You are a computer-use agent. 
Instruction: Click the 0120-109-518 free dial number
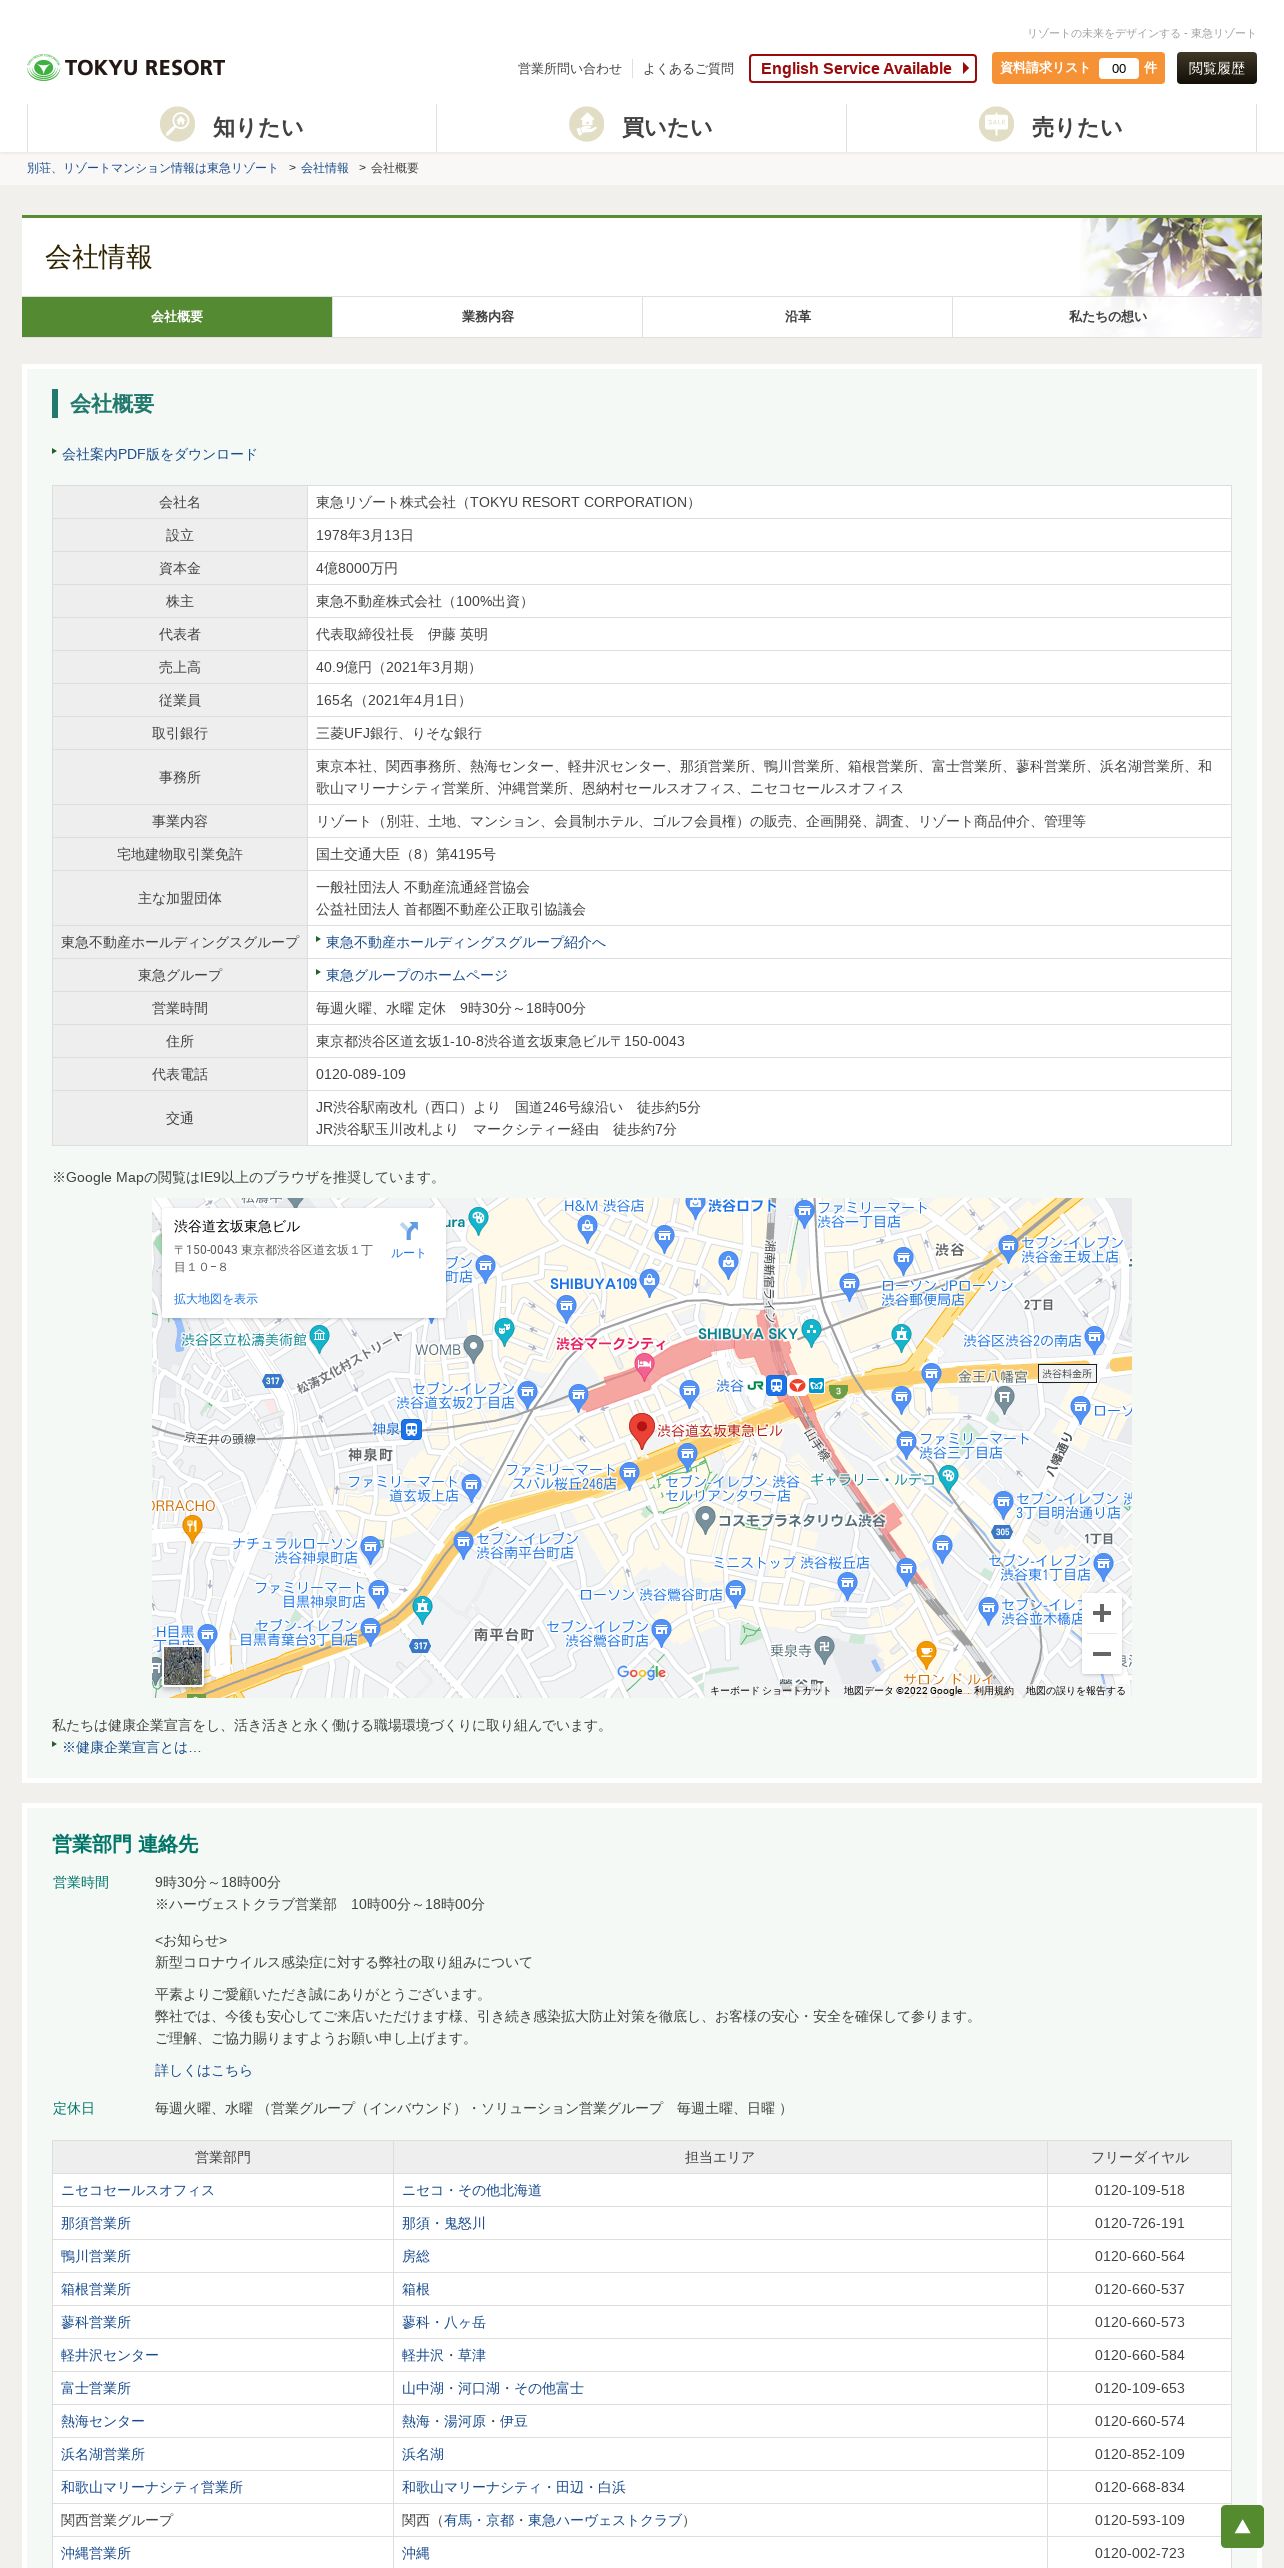1140,2190
